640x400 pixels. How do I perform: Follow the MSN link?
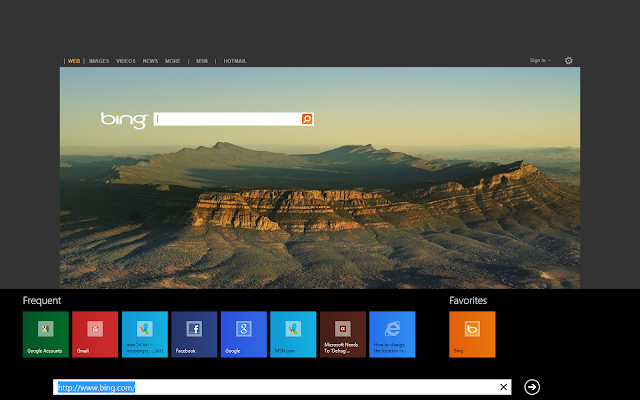tap(202, 61)
